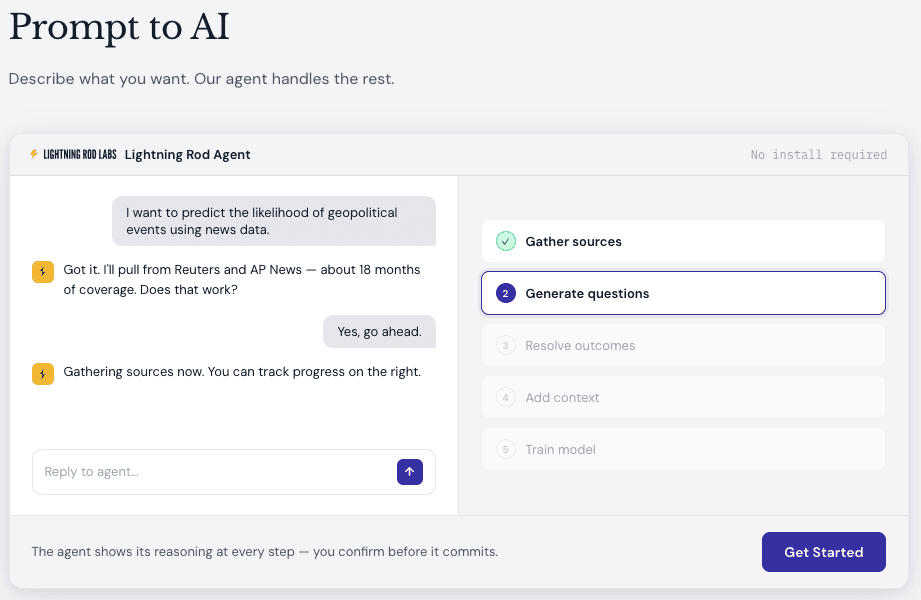Screen dimensions: 921x600
Task: Select the Gather sources step
Action: pyautogui.click(x=683, y=242)
